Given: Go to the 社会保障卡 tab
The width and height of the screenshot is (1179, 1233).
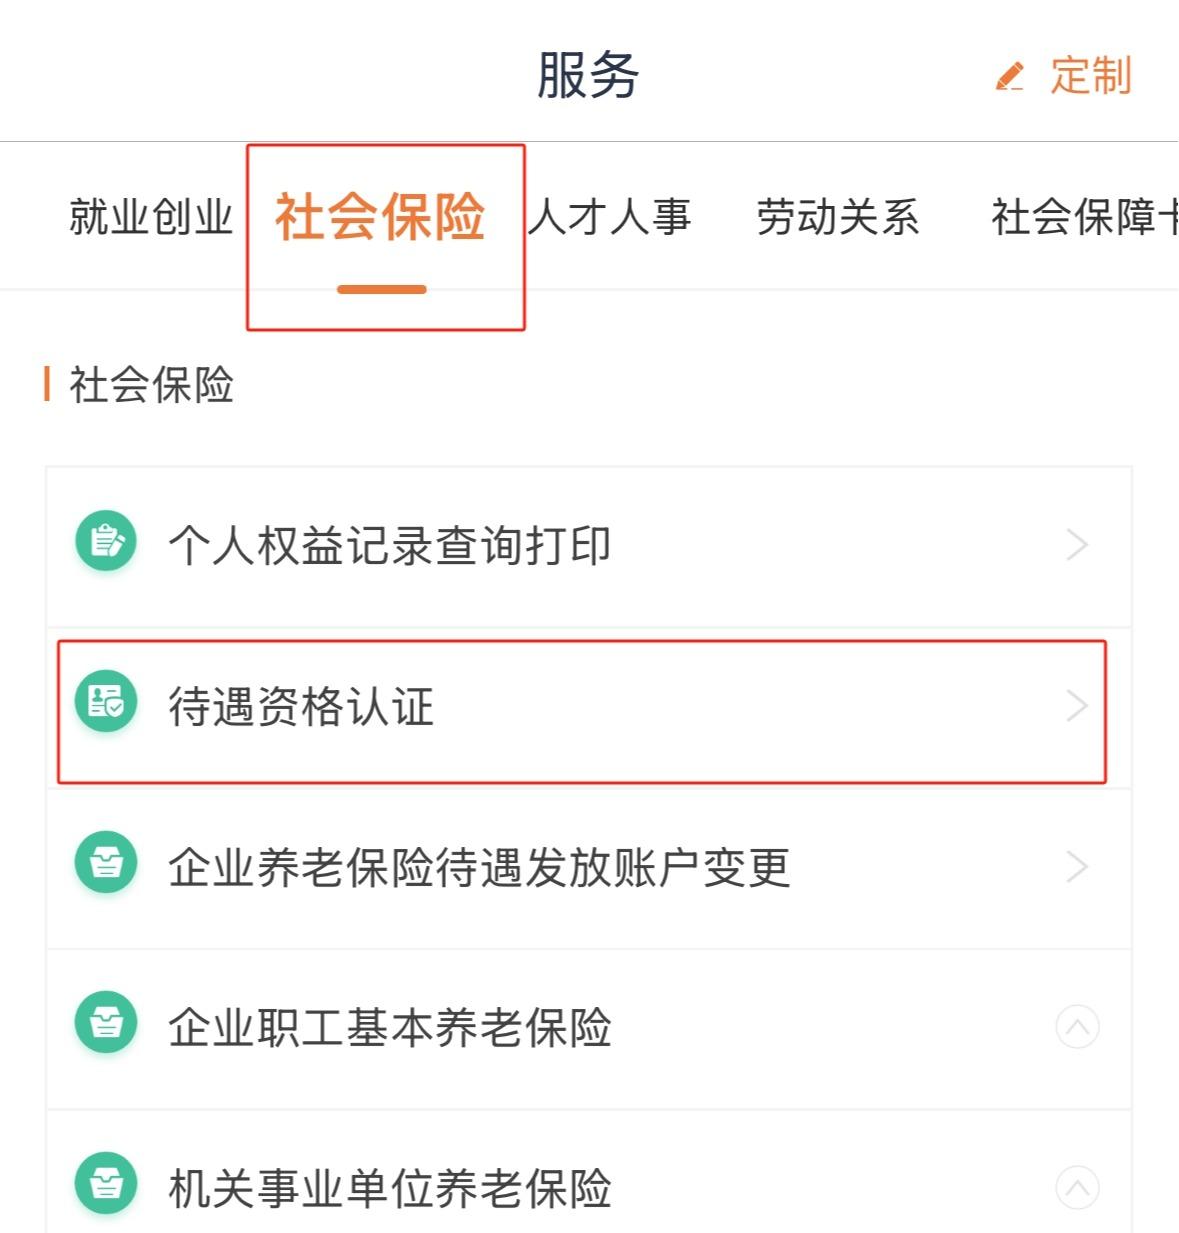Looking at the screenshot, I should (x=1082, y=217).
